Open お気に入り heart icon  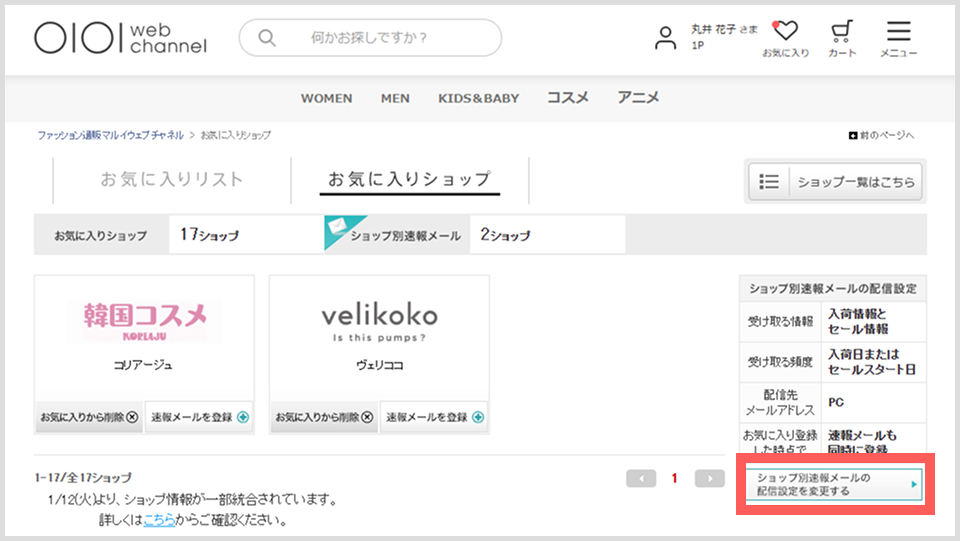point(786,39)
